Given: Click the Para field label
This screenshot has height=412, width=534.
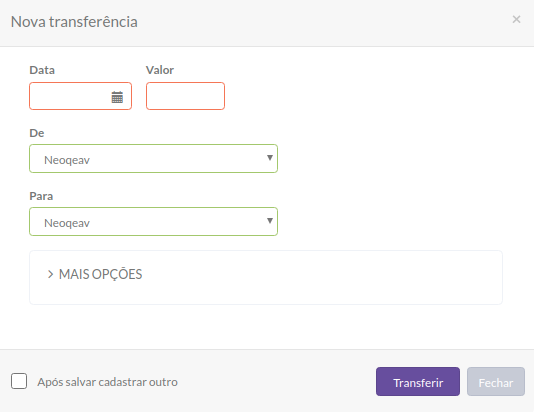Looking at the screenshot, I should tap(41, 196).
